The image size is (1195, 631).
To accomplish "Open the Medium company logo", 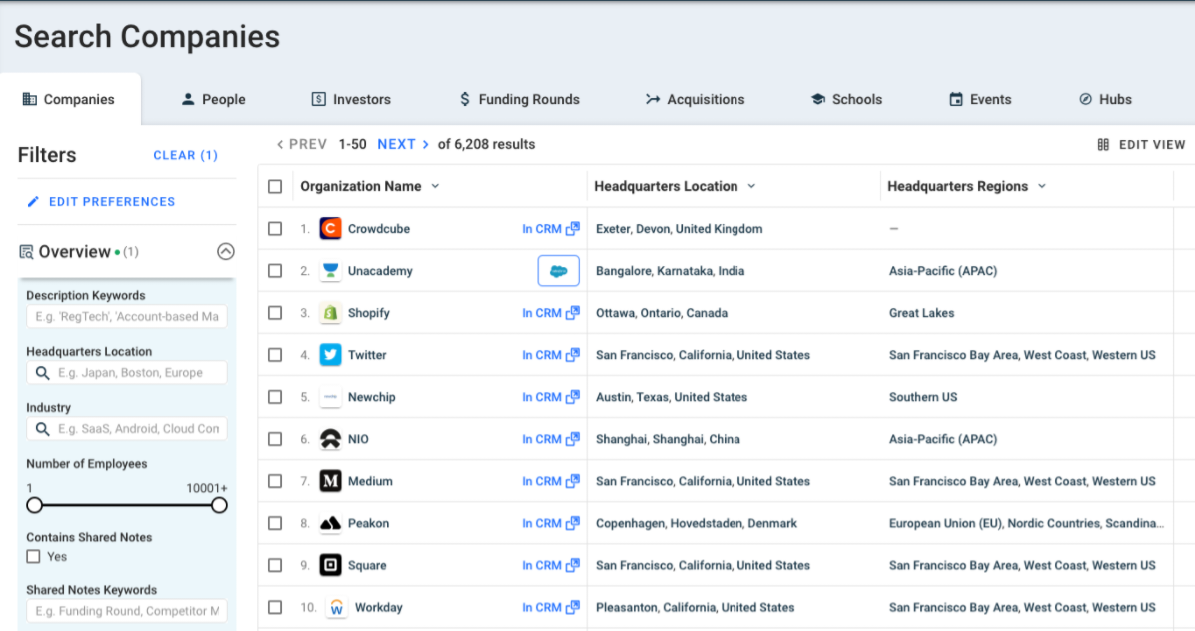I will (x=330, y=481).
